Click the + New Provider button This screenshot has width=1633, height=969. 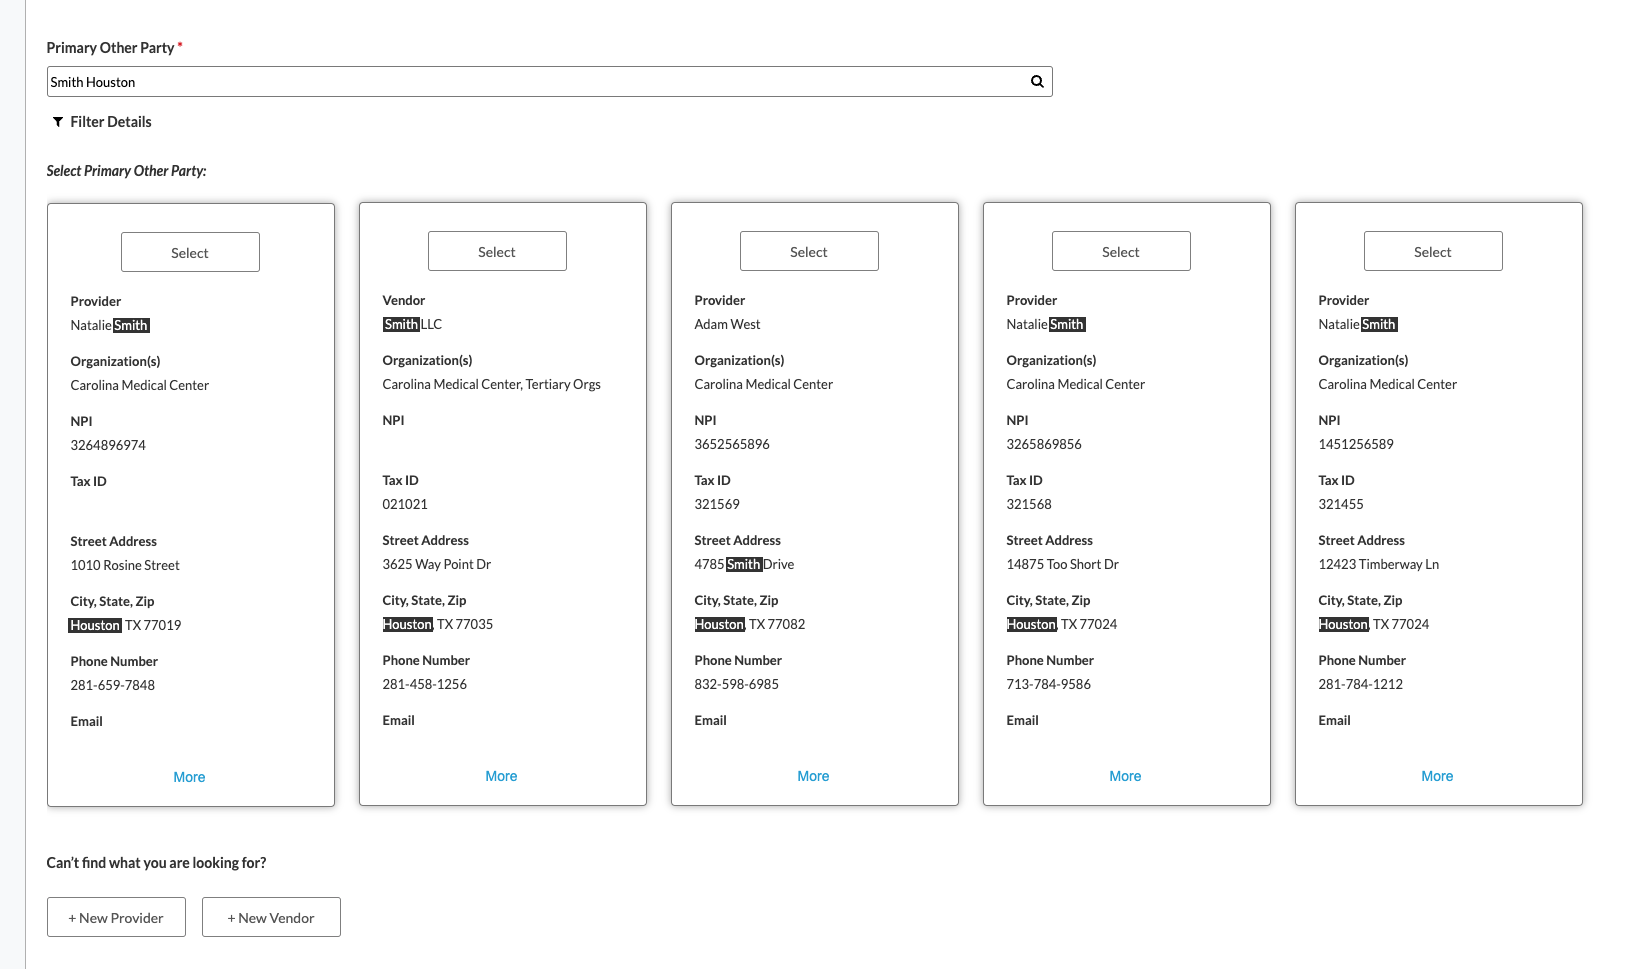point(115,917)
